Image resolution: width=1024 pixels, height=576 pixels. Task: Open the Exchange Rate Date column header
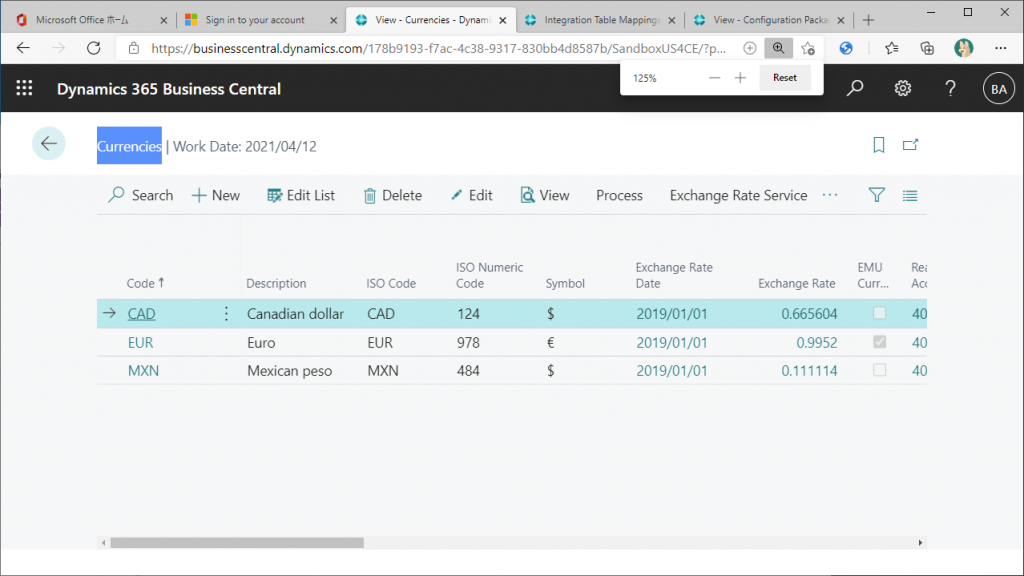[674, 276]
